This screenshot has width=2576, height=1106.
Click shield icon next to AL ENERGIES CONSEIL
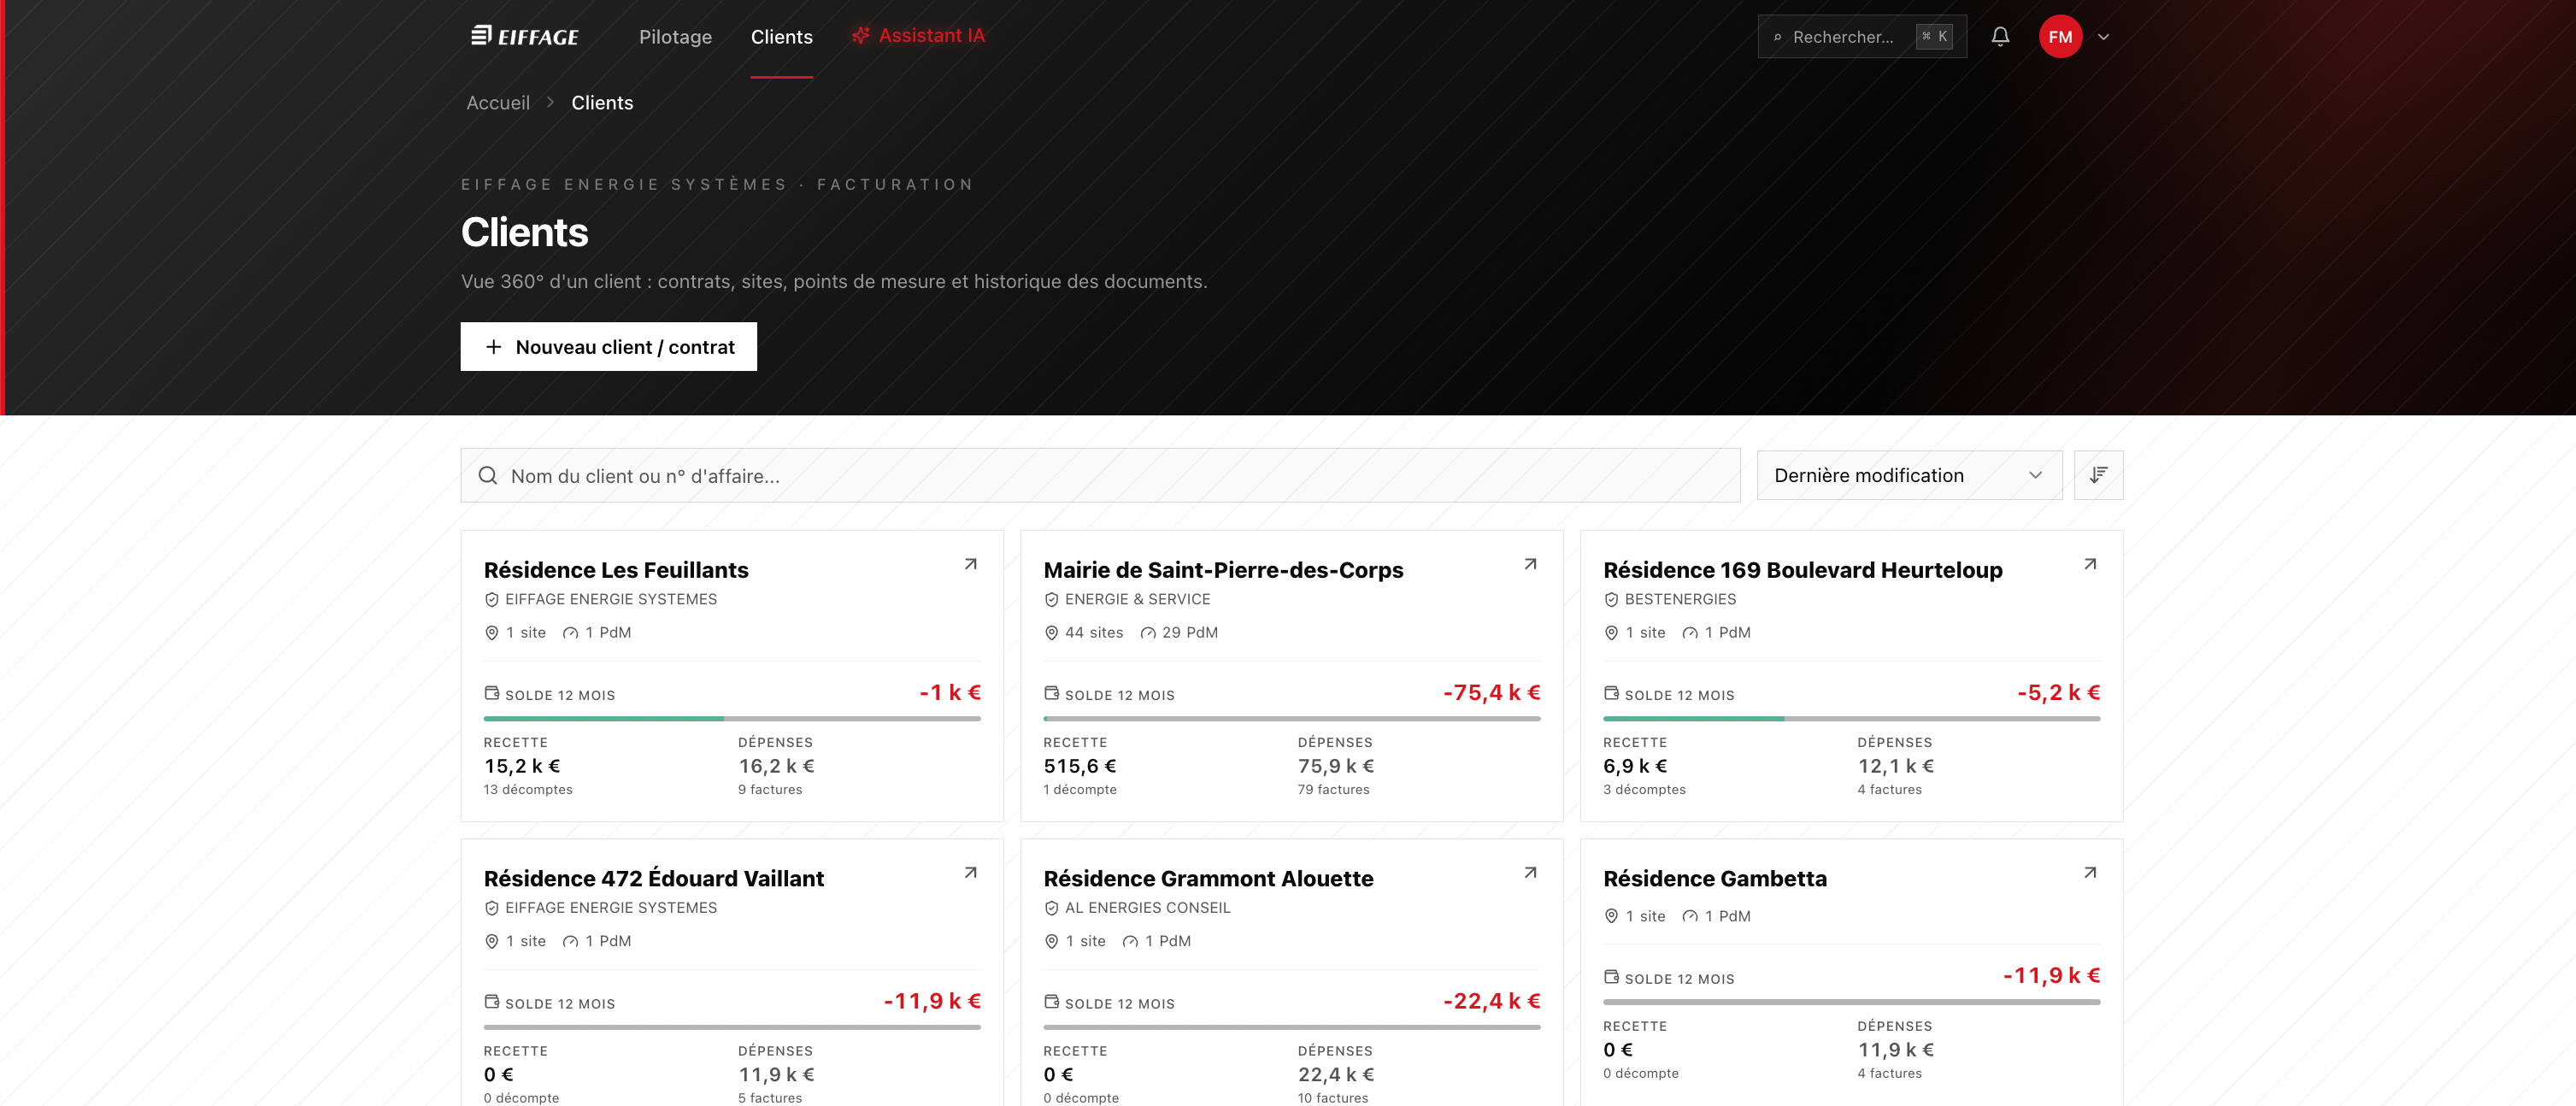1051,908
